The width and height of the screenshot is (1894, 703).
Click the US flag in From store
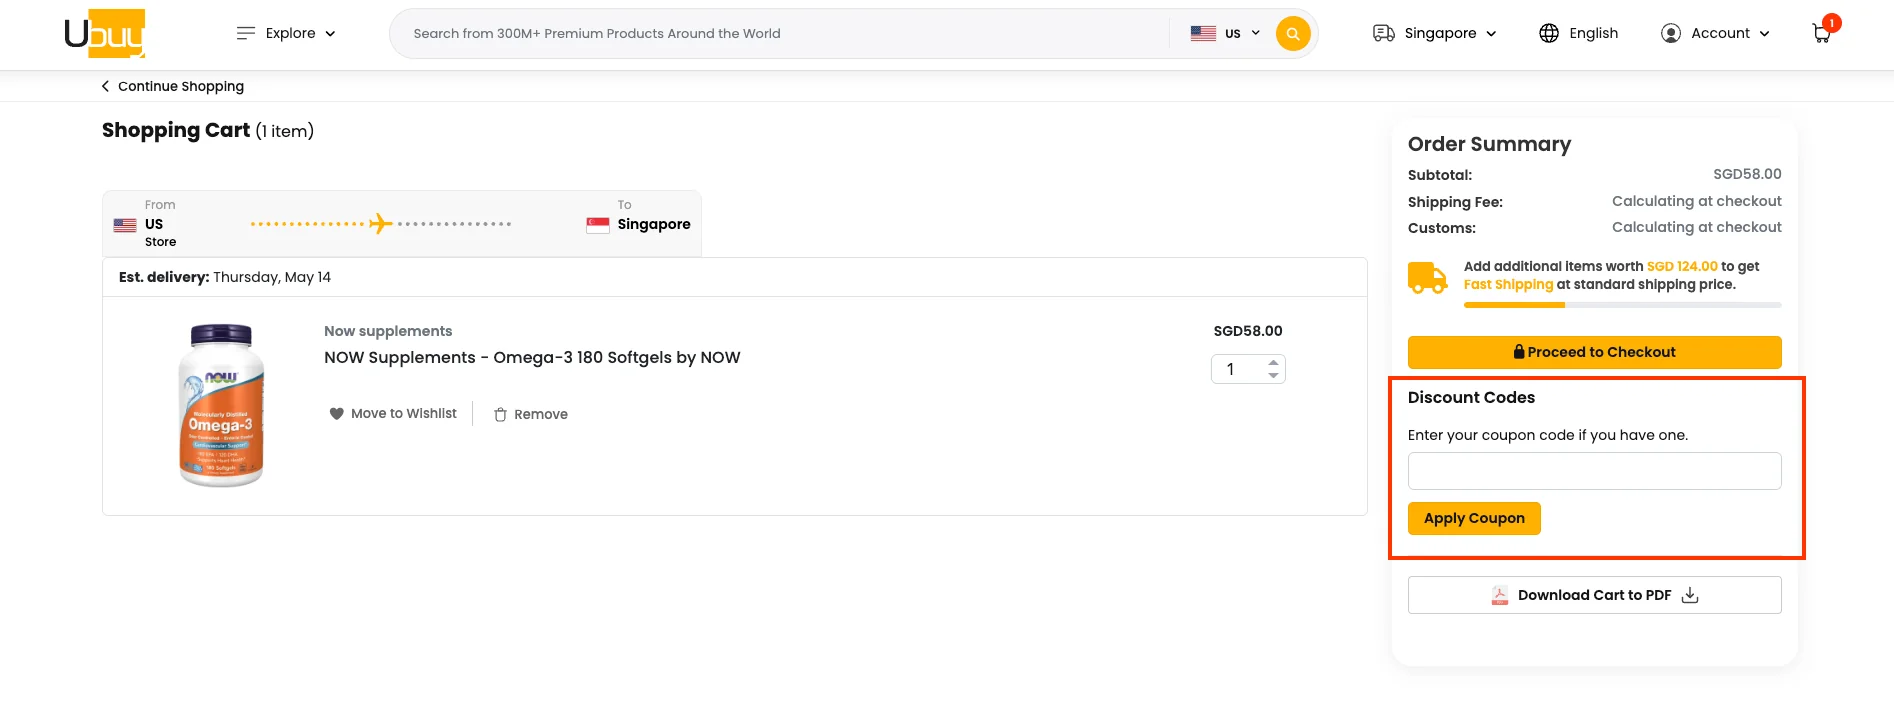point(125,225)
